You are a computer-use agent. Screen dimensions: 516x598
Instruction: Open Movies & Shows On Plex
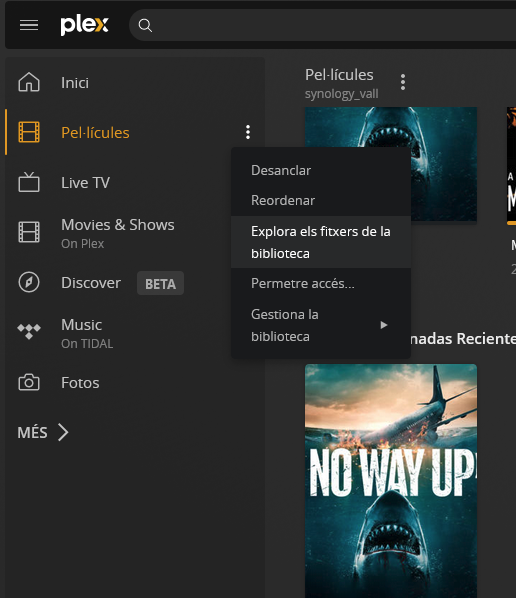click(117, 233)
